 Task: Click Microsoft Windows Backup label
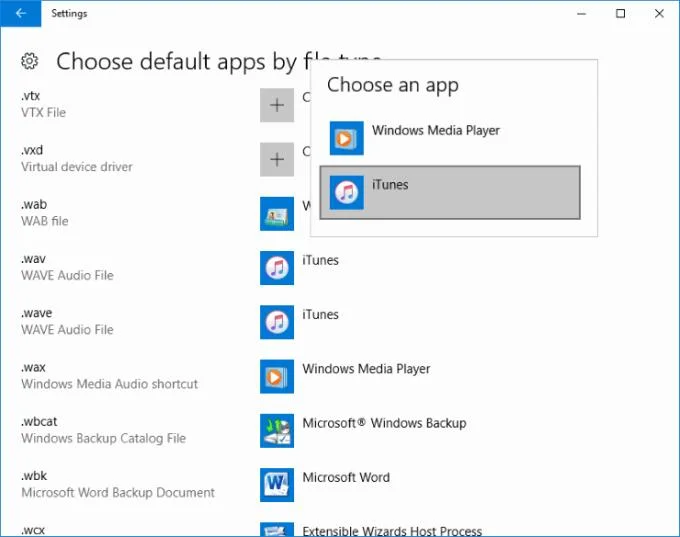click(384, 423)
